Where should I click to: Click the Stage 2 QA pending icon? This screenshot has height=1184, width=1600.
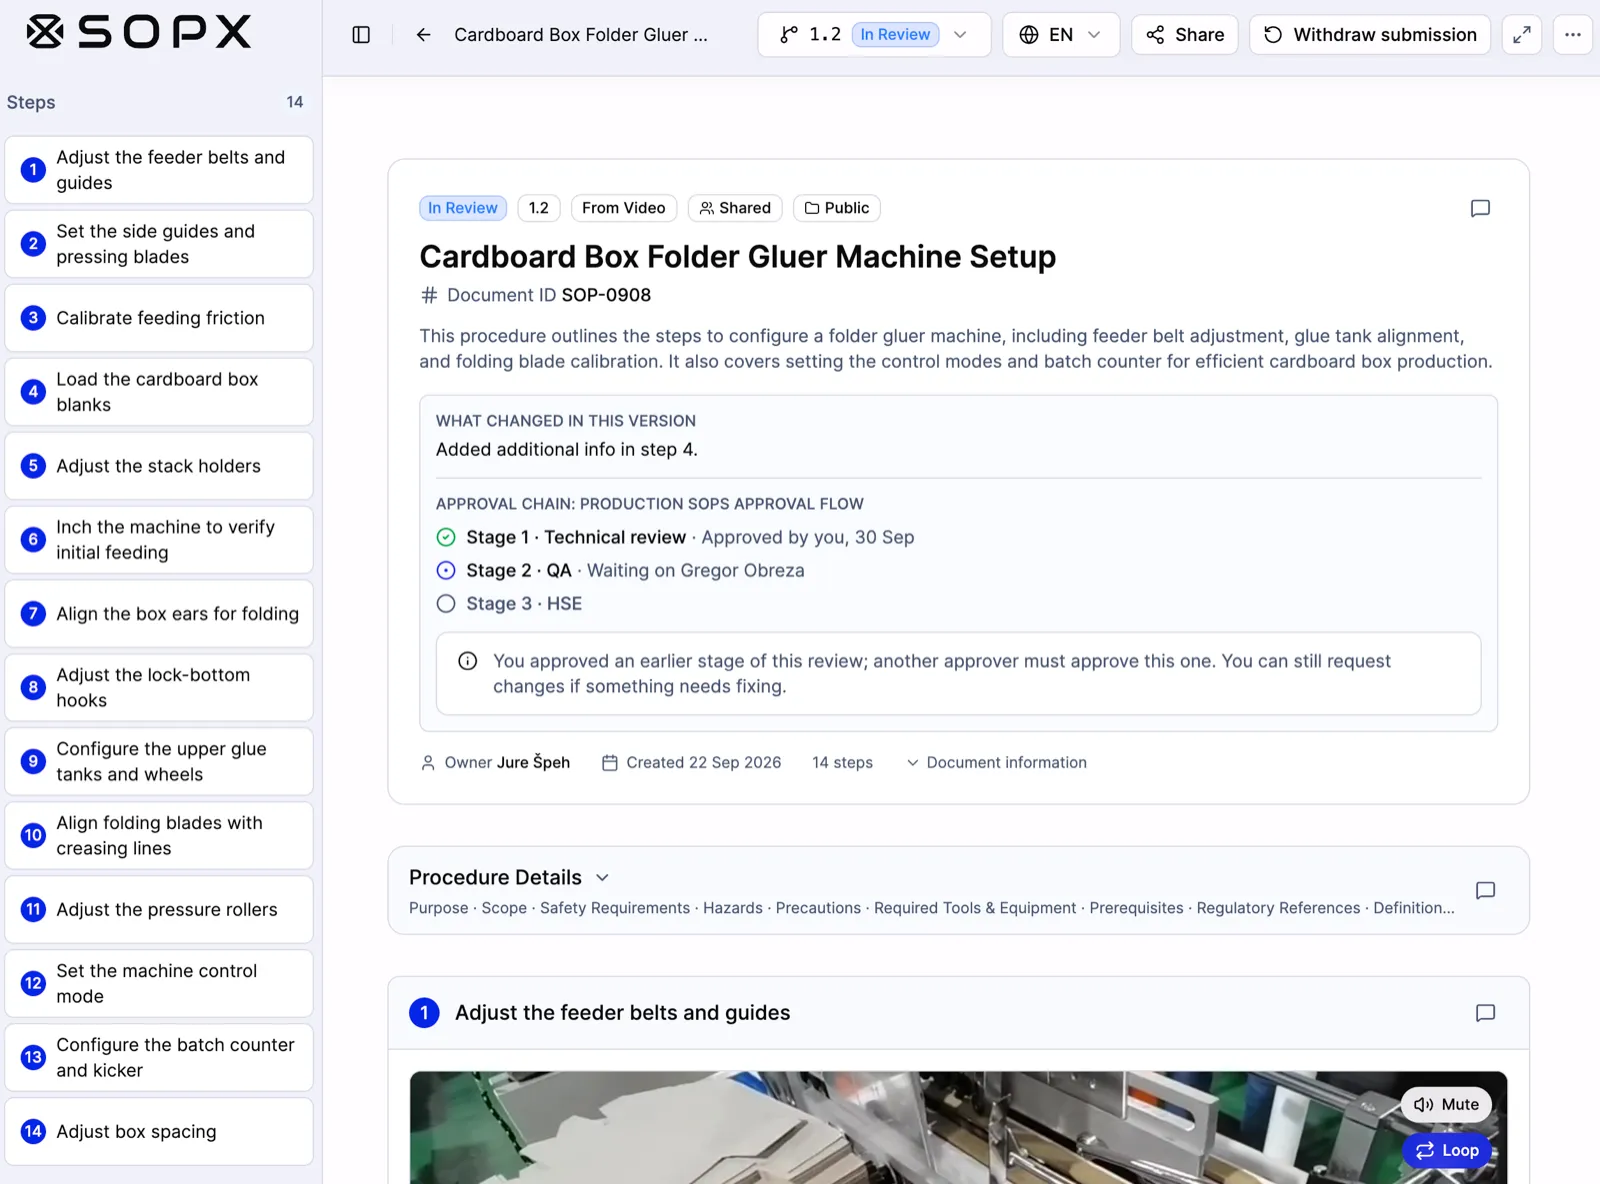click(446, 570)
